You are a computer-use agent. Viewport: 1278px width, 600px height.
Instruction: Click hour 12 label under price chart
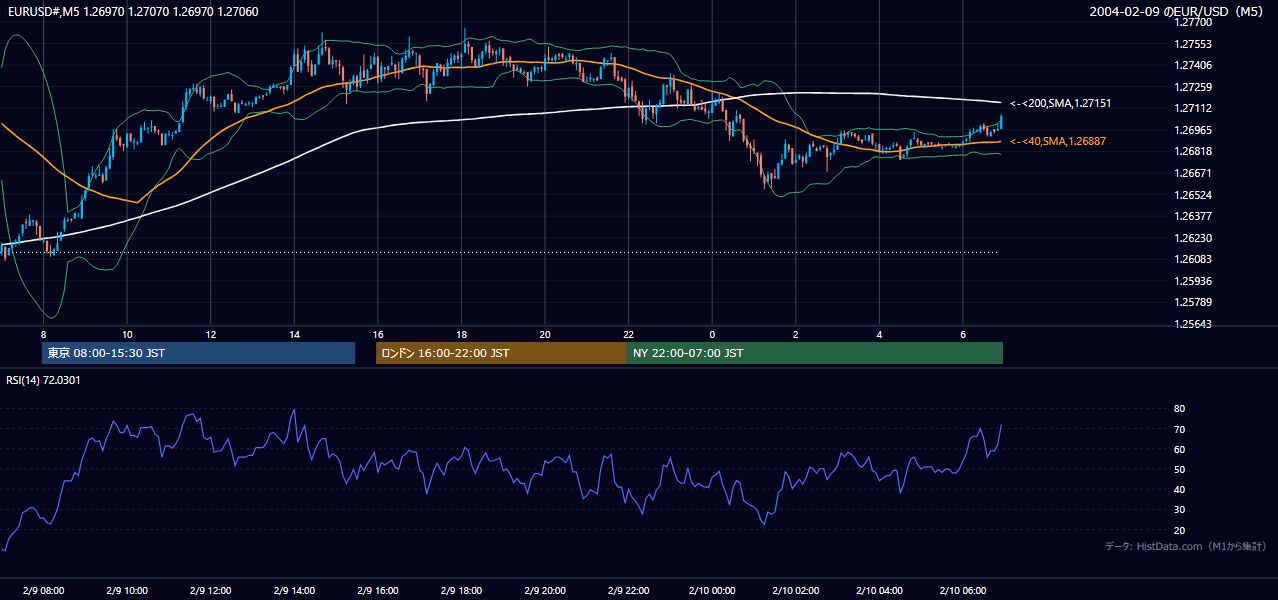tap(210, 334)
